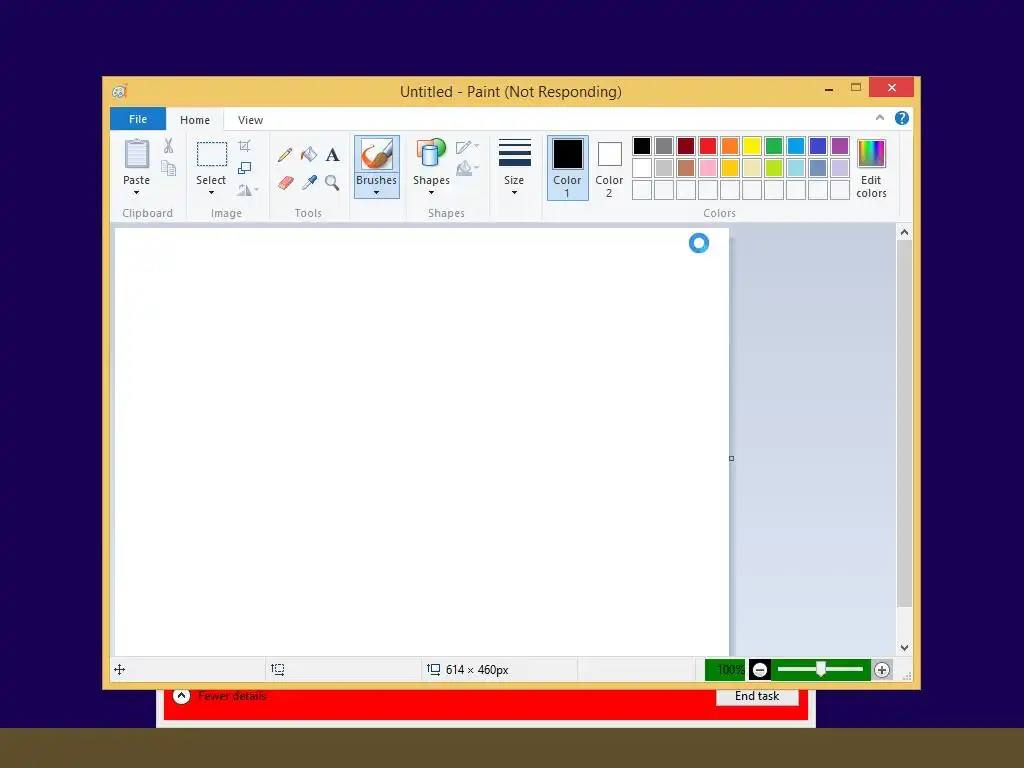Select the Pencil tool
The image size is (1024, 768).
pyautogui.click(x=285, y=155)
